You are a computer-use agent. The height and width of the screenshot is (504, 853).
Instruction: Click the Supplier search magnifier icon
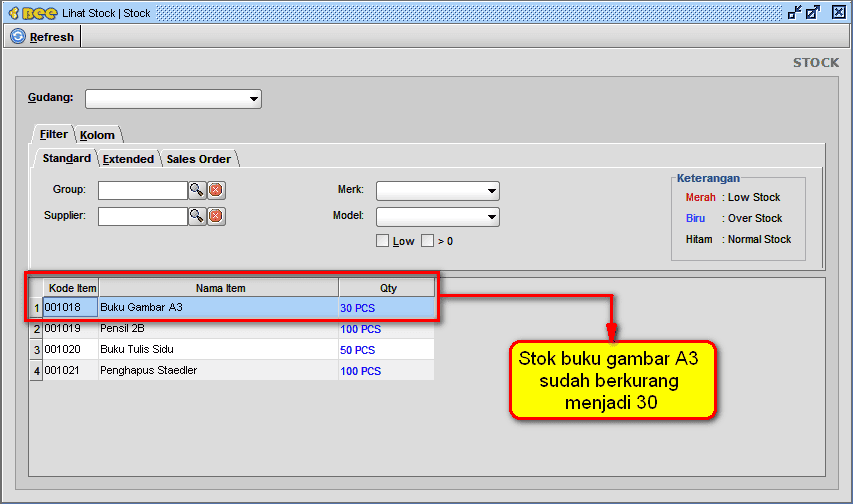196,216
